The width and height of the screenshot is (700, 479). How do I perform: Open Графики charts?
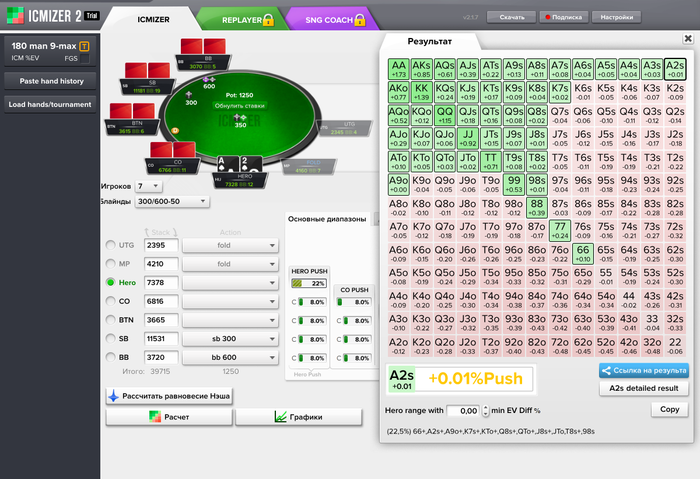pos(299,417)
